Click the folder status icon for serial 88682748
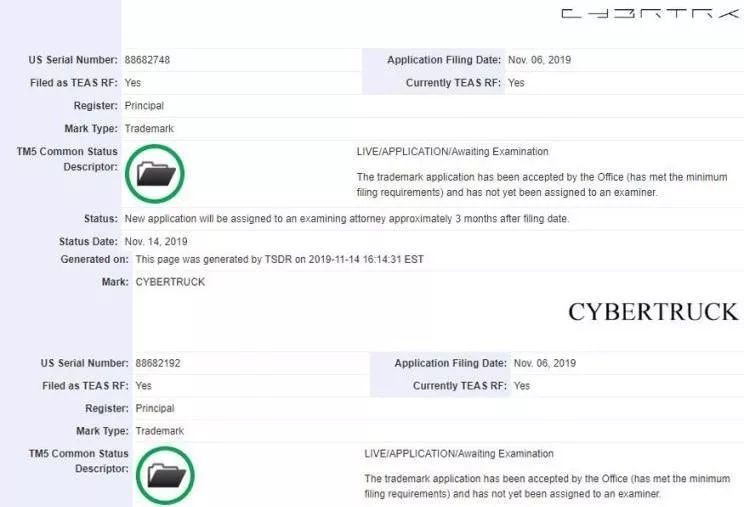Viewport: 744px width, 507px height. [x=155, y=174]
